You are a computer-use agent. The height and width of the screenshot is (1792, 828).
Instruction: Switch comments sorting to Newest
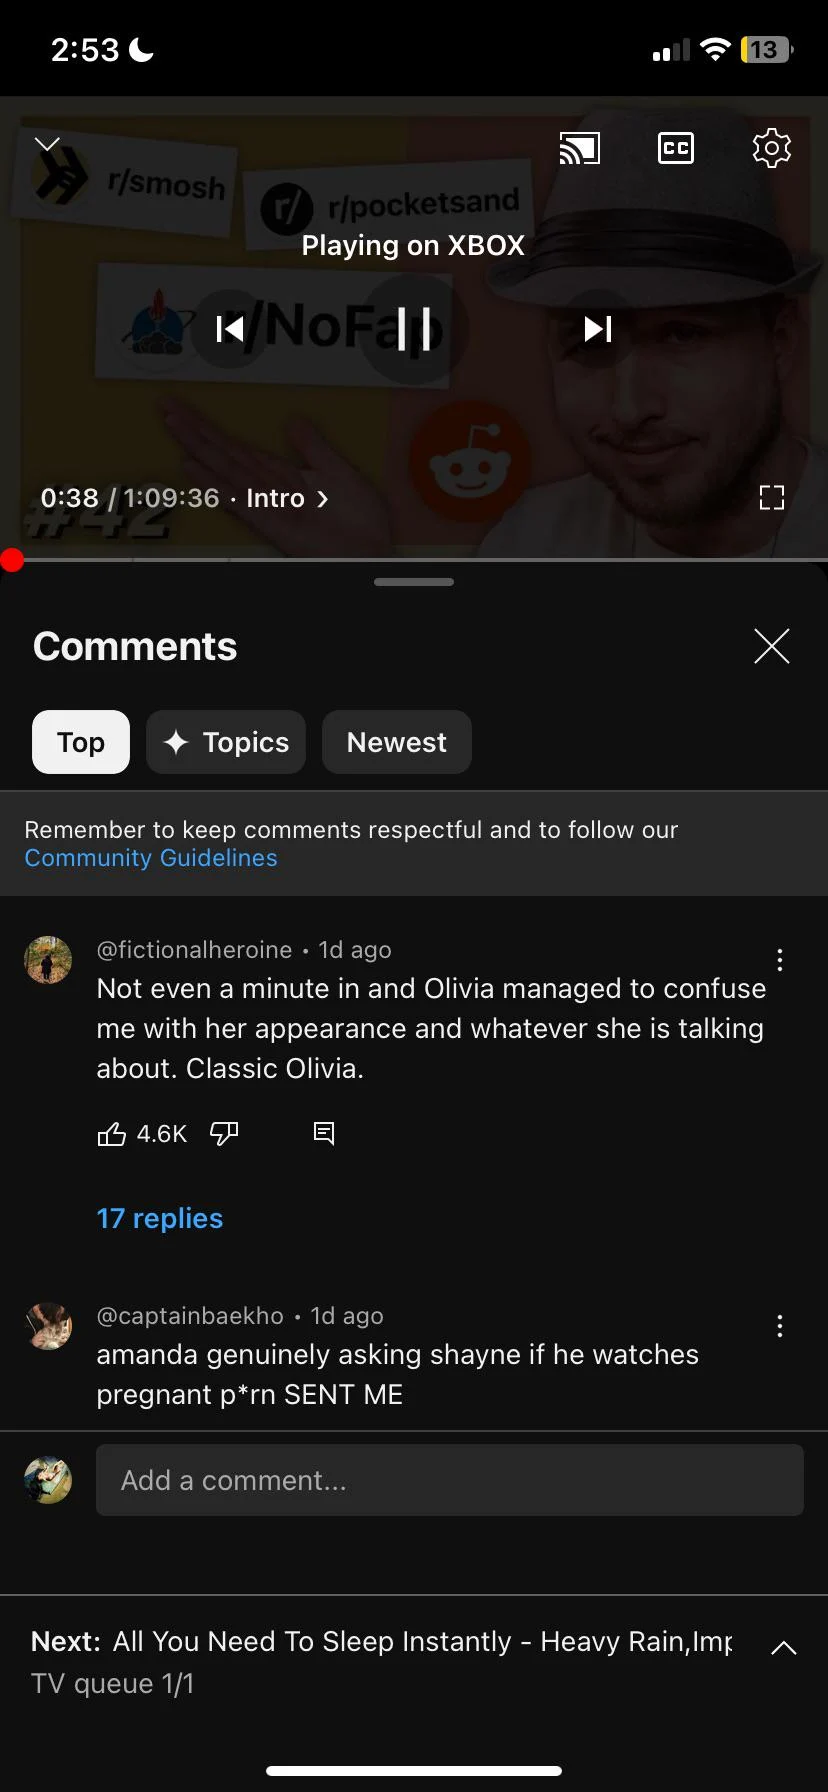(x=396, y=742)
